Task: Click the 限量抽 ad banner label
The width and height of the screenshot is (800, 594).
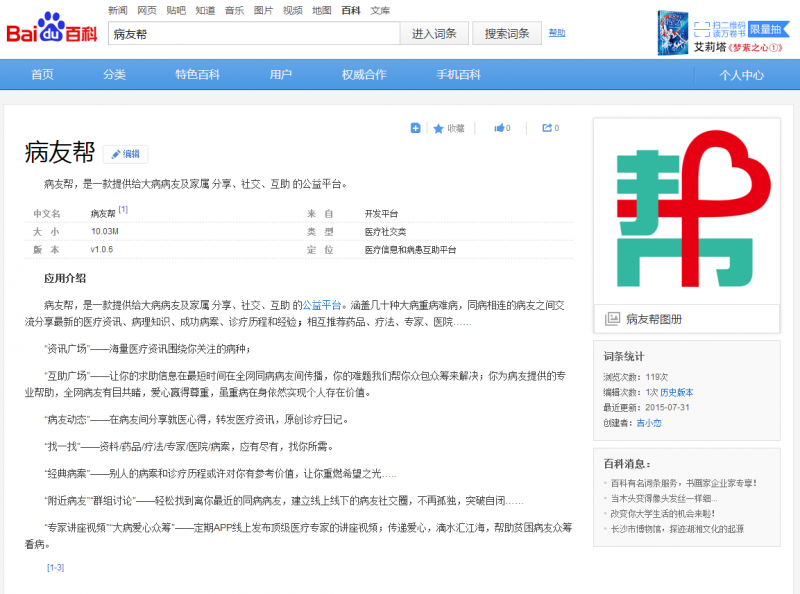Action: point(768,29)
